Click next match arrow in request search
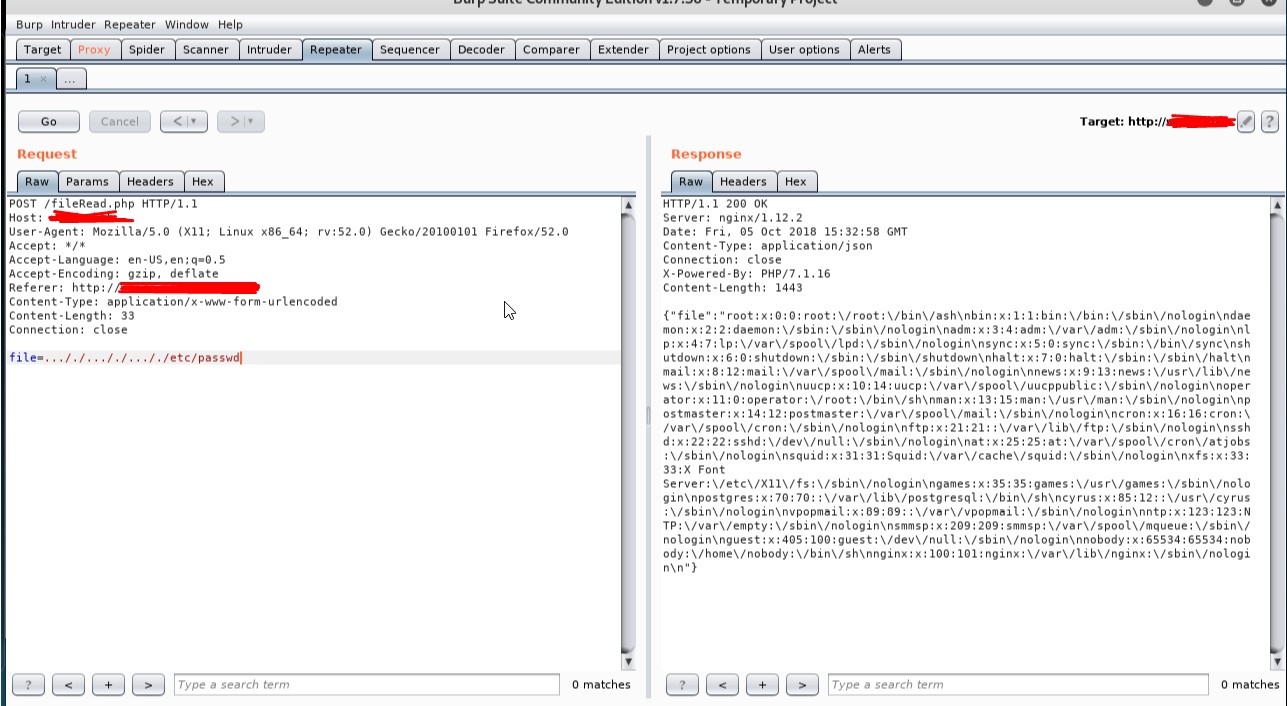Screen dimensions: 1287x706 (148, 685)
